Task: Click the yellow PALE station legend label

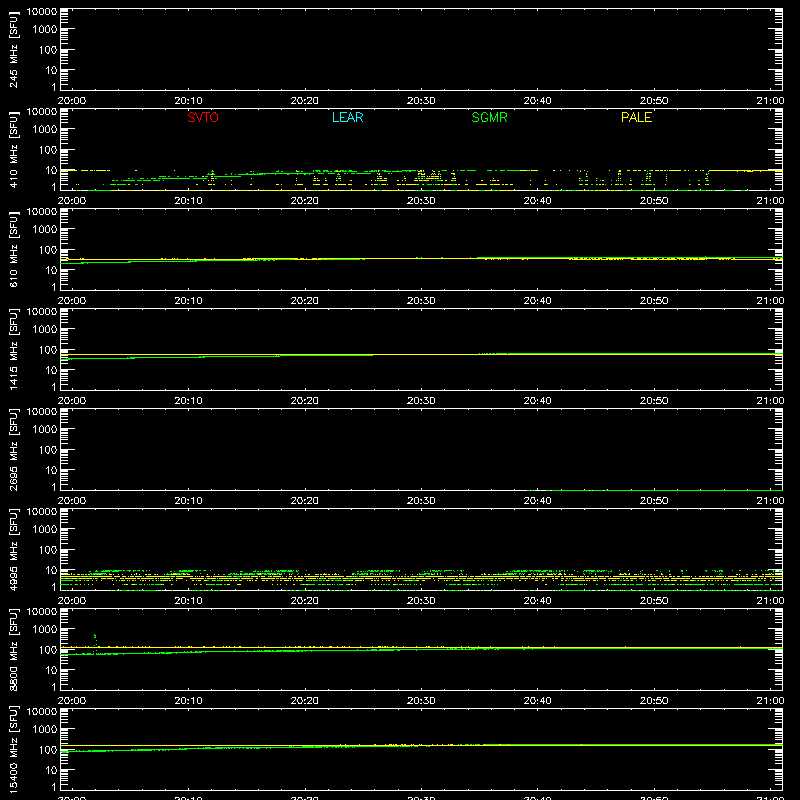Action: click(x=636, y=117)
